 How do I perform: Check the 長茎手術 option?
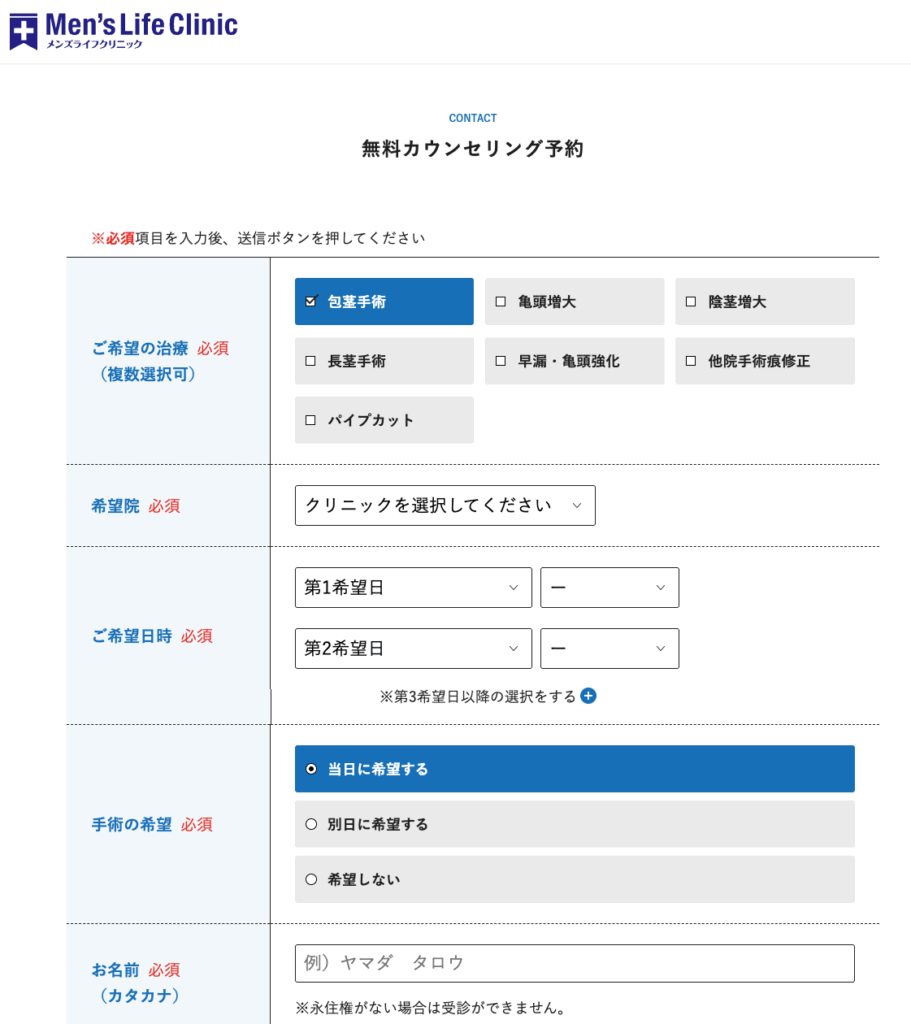[x=384, y=361]
